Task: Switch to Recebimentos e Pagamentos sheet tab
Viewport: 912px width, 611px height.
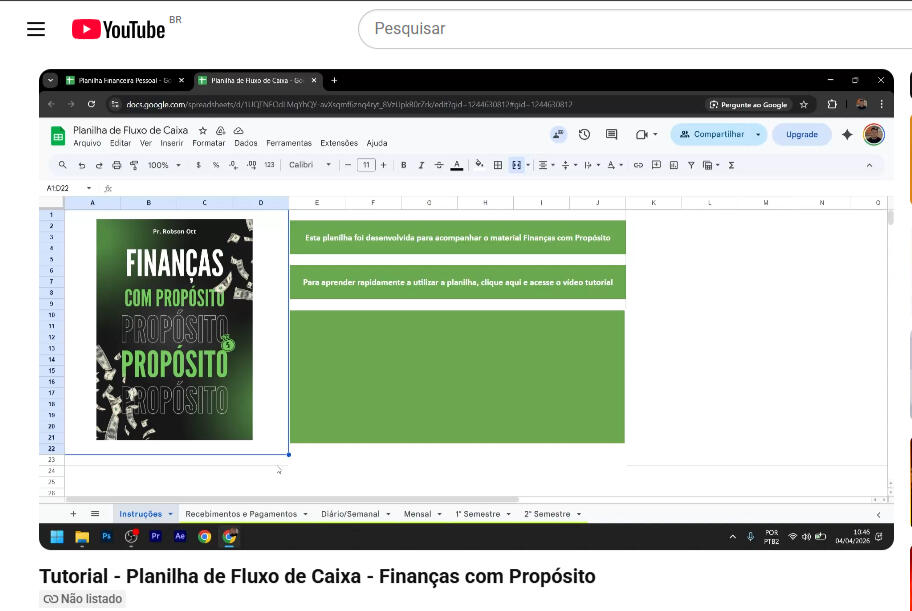Action: point(241,514)
